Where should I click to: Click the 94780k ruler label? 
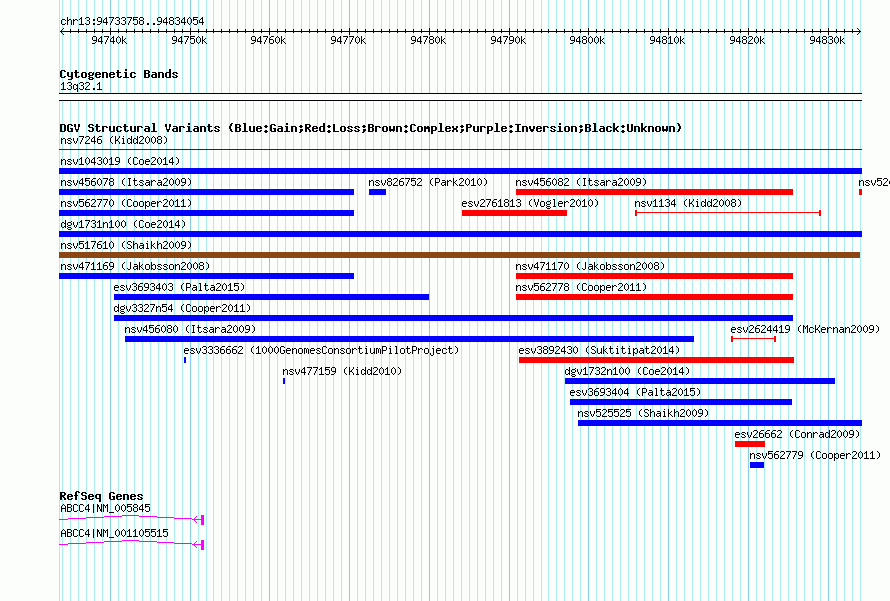[x=429, y=40]
